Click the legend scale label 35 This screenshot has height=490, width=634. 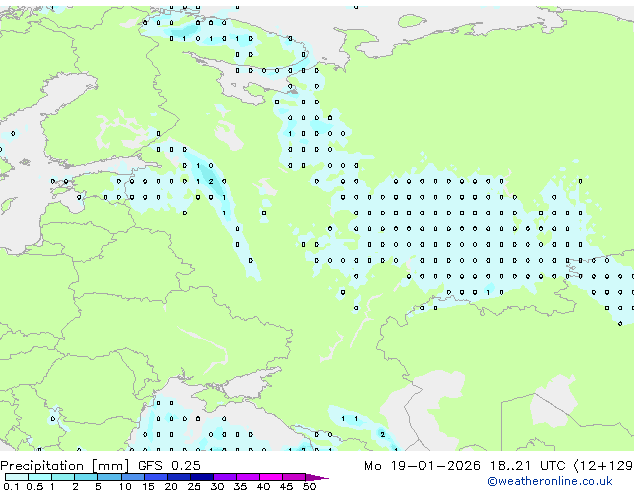click(240, 486)
